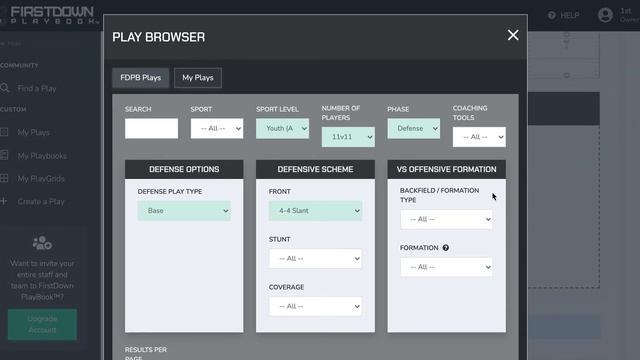
Task: Open the Sport Level dropdown
Action: click(x=282, y=129)
